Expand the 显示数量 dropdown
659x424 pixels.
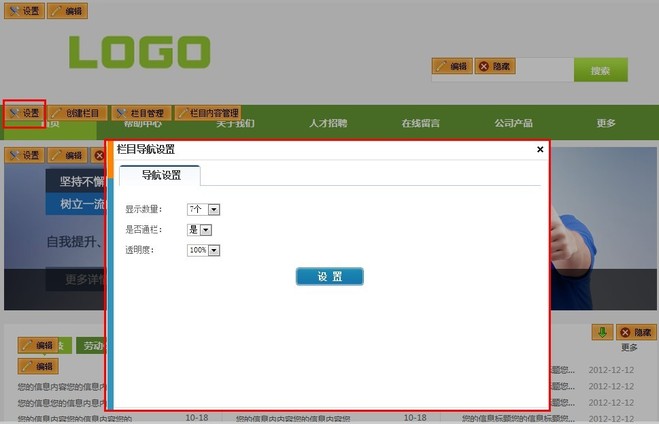pos(214,209)
